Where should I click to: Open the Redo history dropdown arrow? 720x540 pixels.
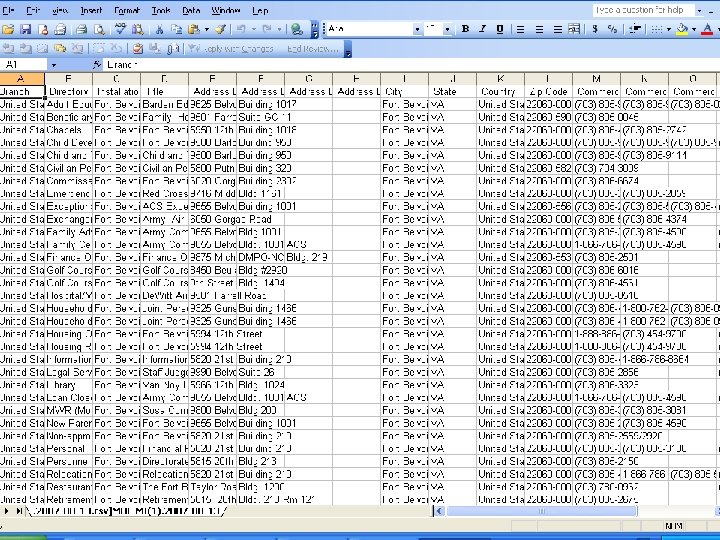[x=279, y=30]
